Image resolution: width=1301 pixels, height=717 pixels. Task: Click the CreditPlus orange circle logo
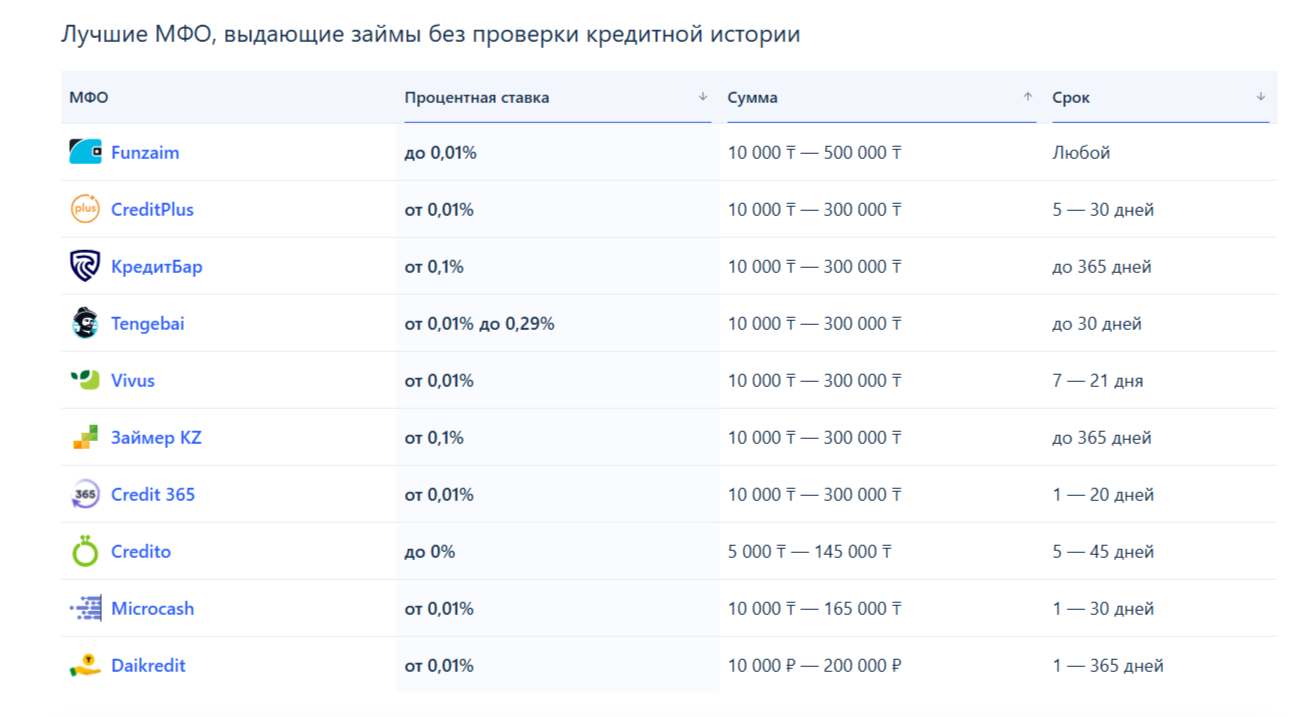pos(85,210)
